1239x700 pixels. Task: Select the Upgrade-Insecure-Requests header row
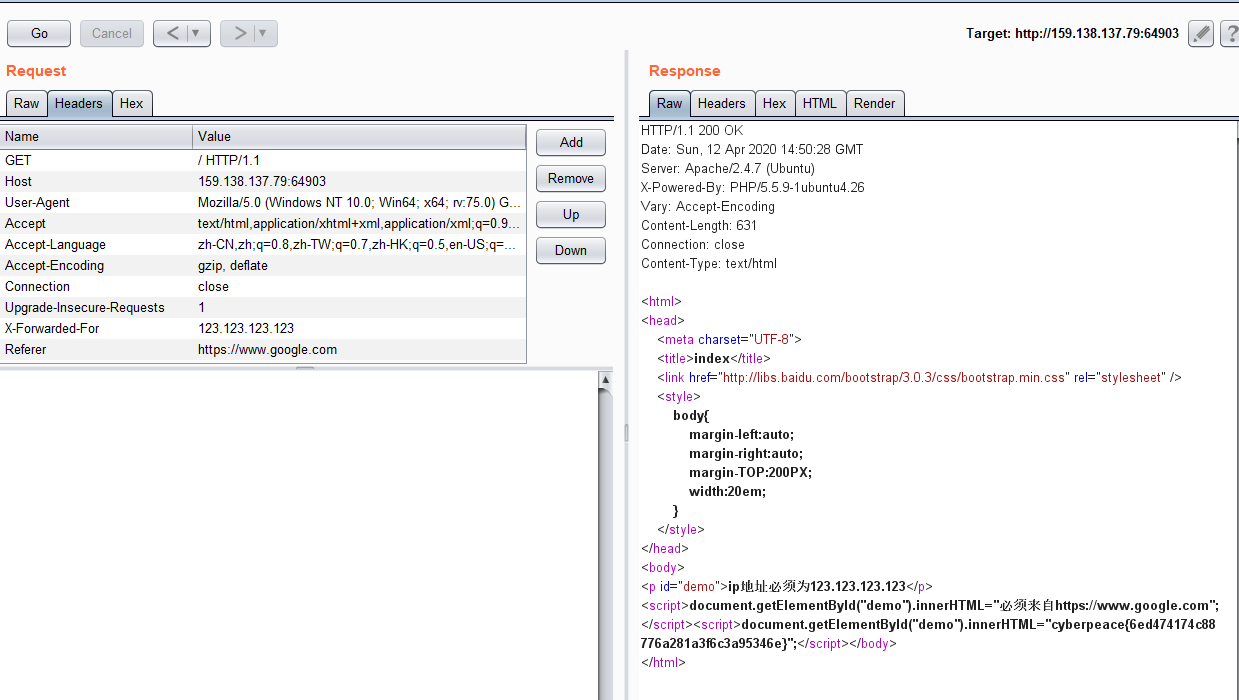[x=263, y=307]
